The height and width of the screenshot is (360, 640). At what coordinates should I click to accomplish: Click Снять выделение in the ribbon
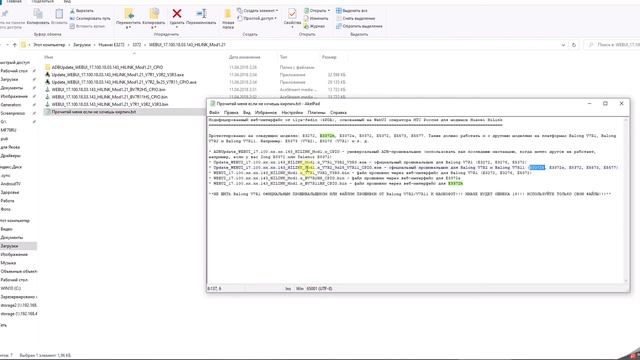click(x=356, y=18)
